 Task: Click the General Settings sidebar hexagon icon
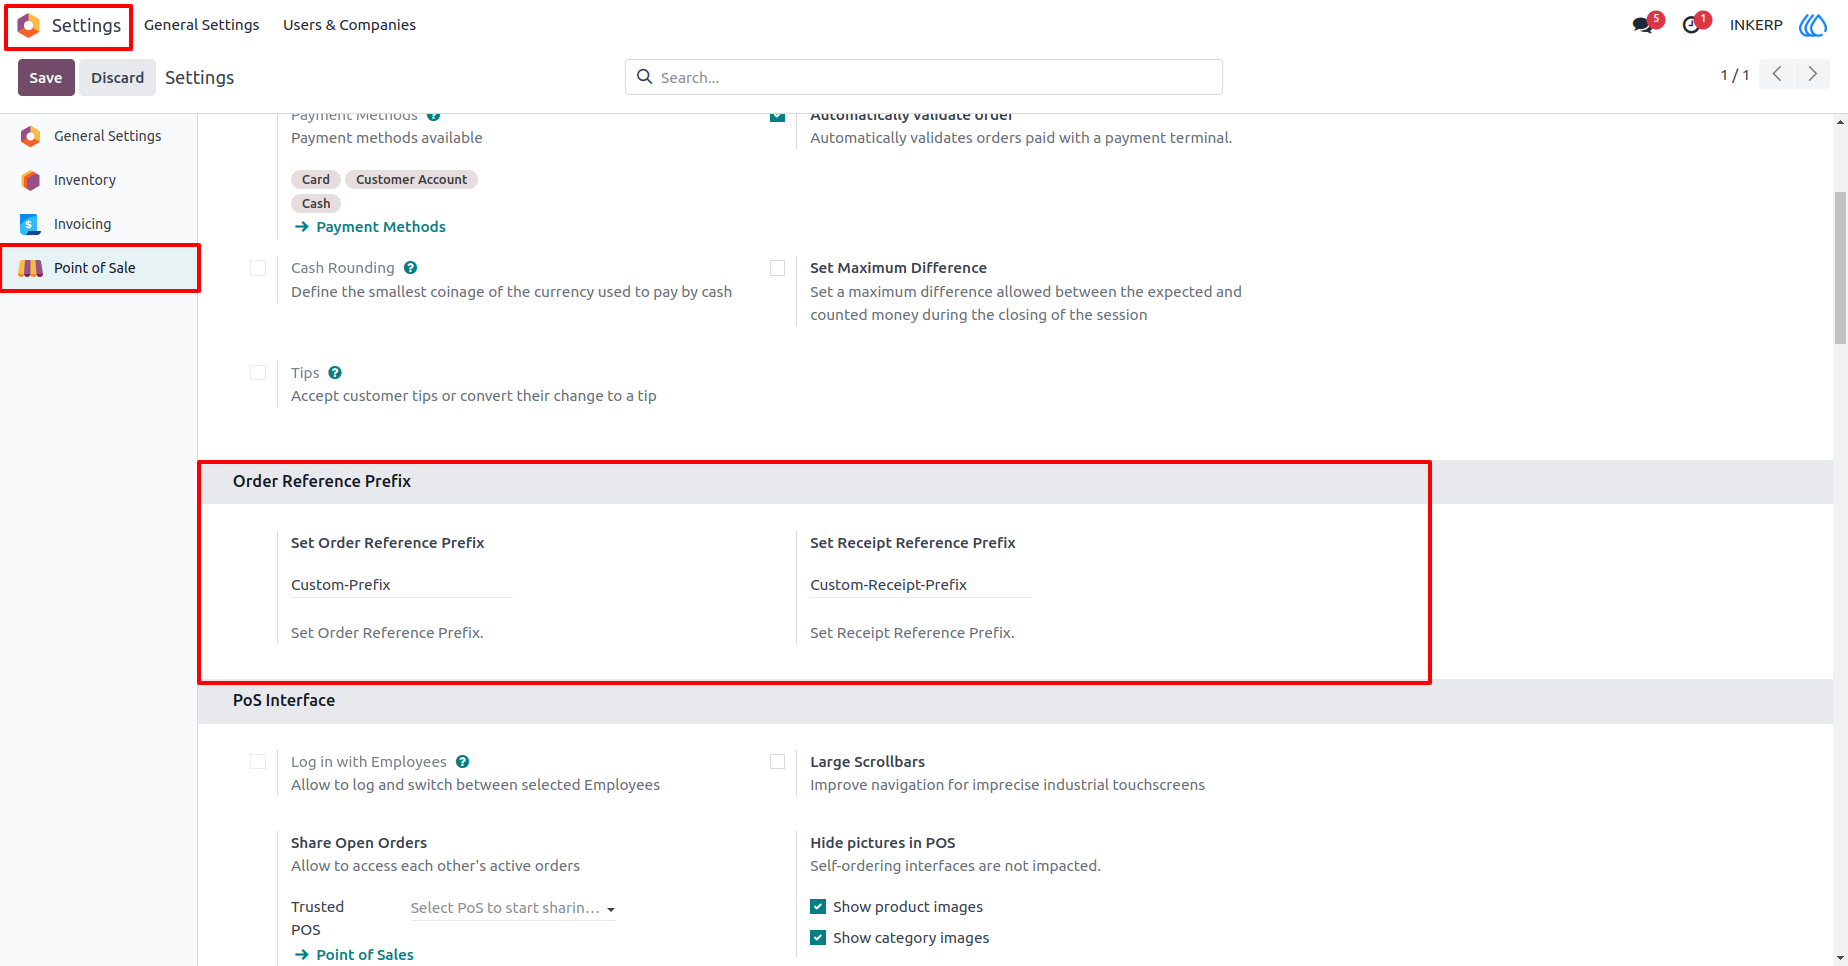(x=31, y=136)
